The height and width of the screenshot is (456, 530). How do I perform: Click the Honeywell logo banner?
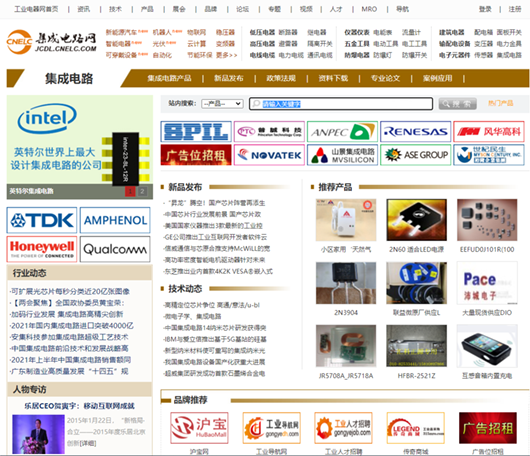(x=42, y=249)
